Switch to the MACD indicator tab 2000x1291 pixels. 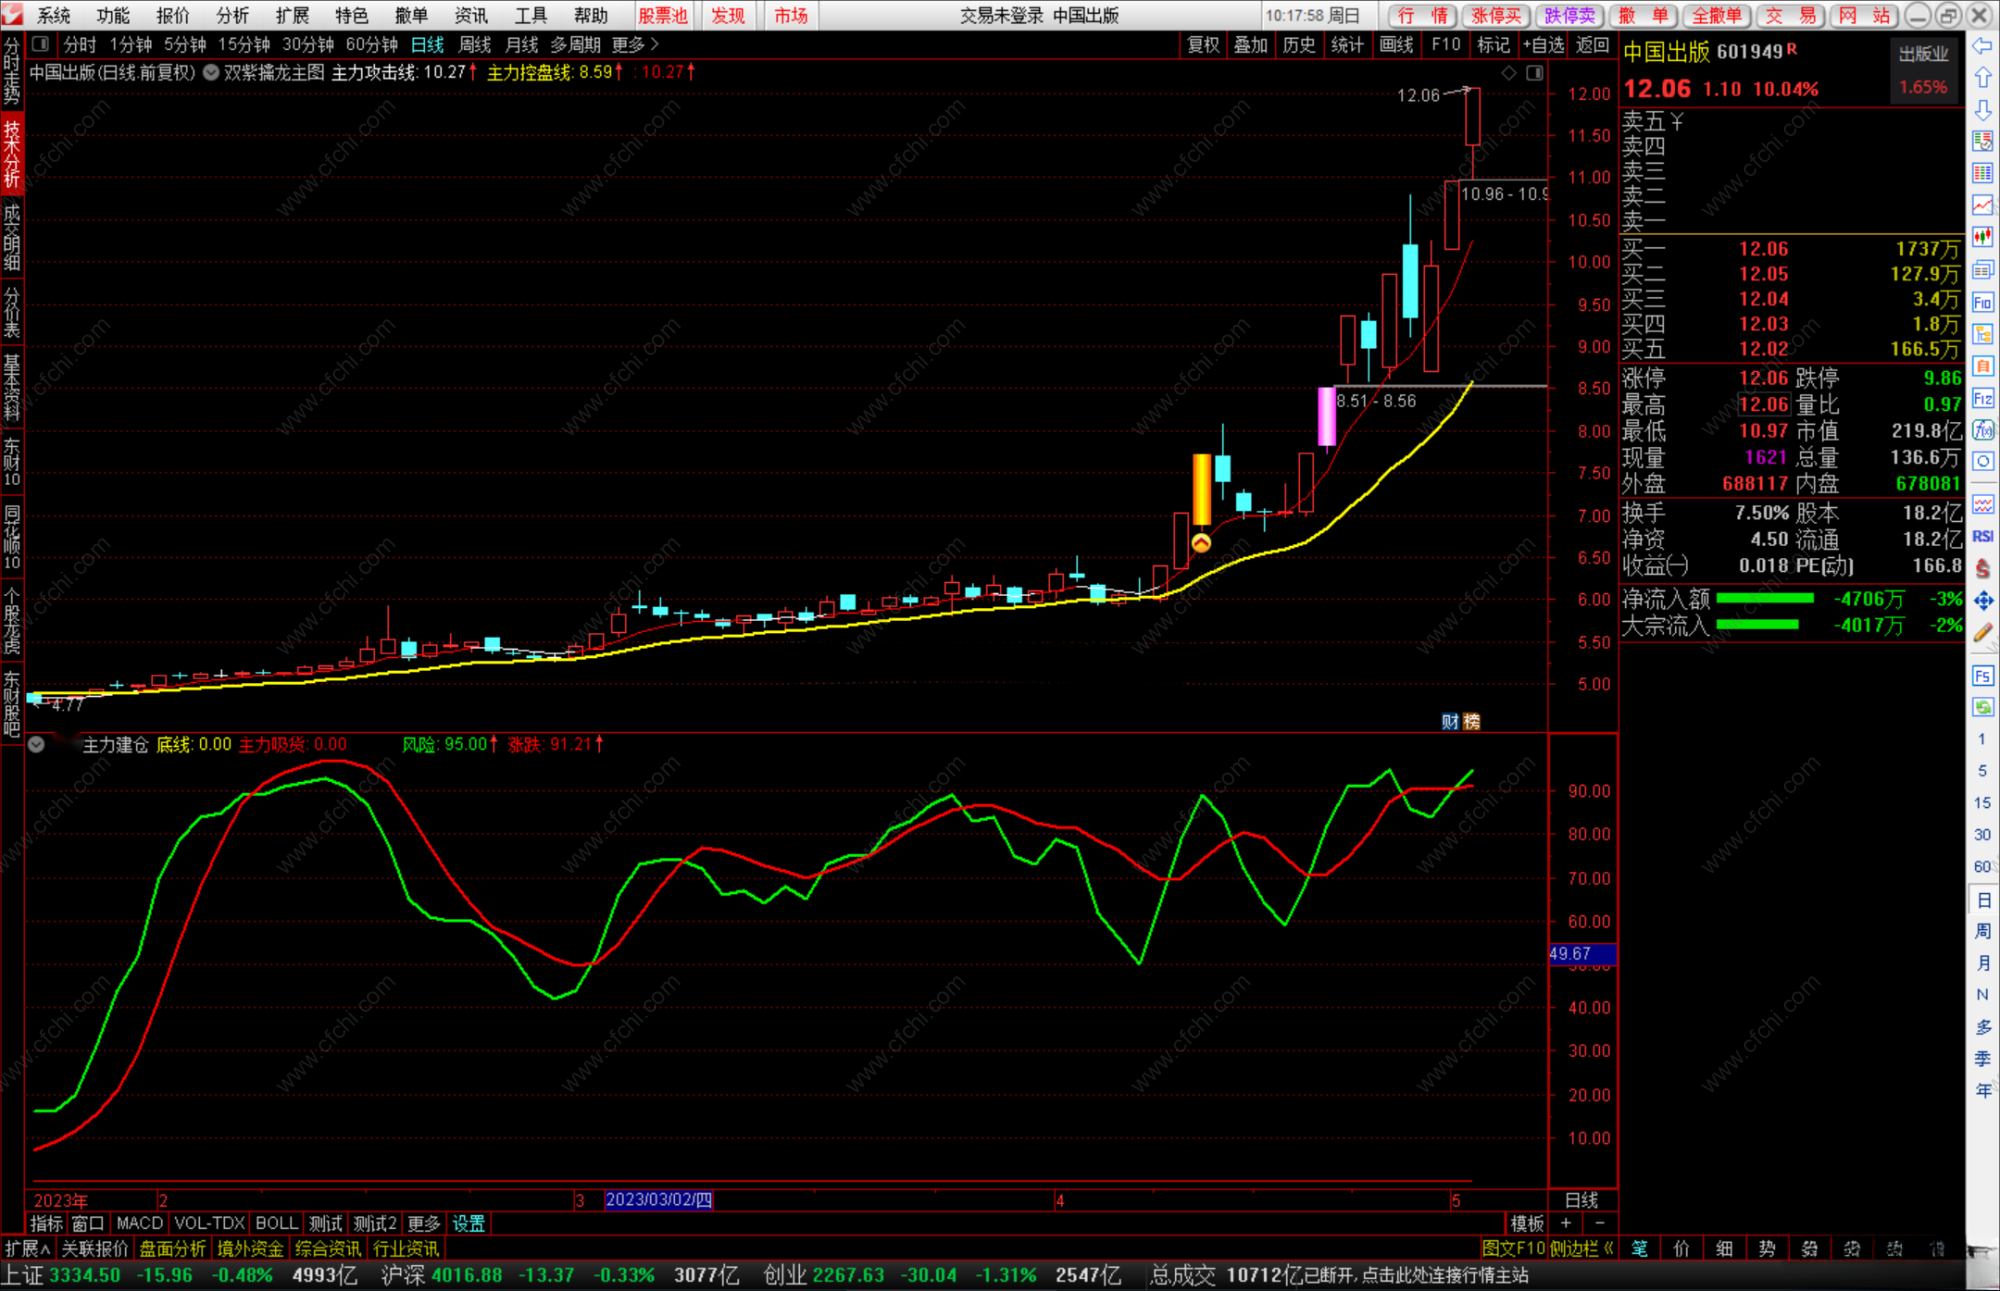click(139, 1223)
